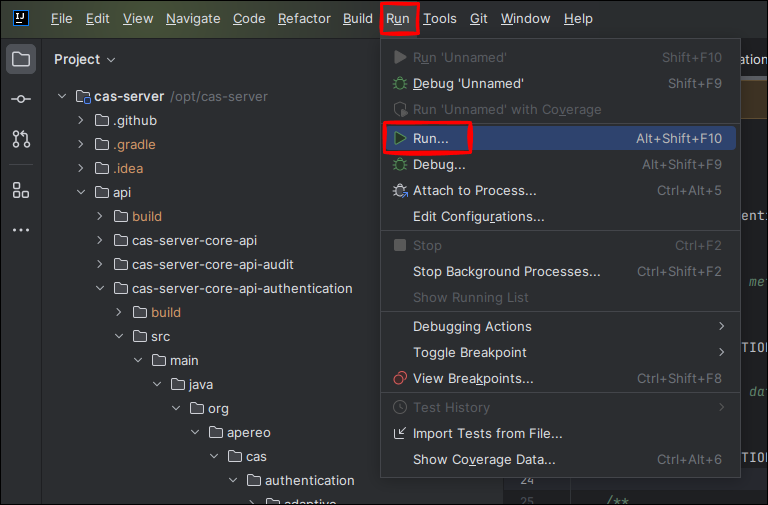The height and width of the screenshot is (505, 768).
Task: Open the Project tool window folder icon
Action: 20,59
